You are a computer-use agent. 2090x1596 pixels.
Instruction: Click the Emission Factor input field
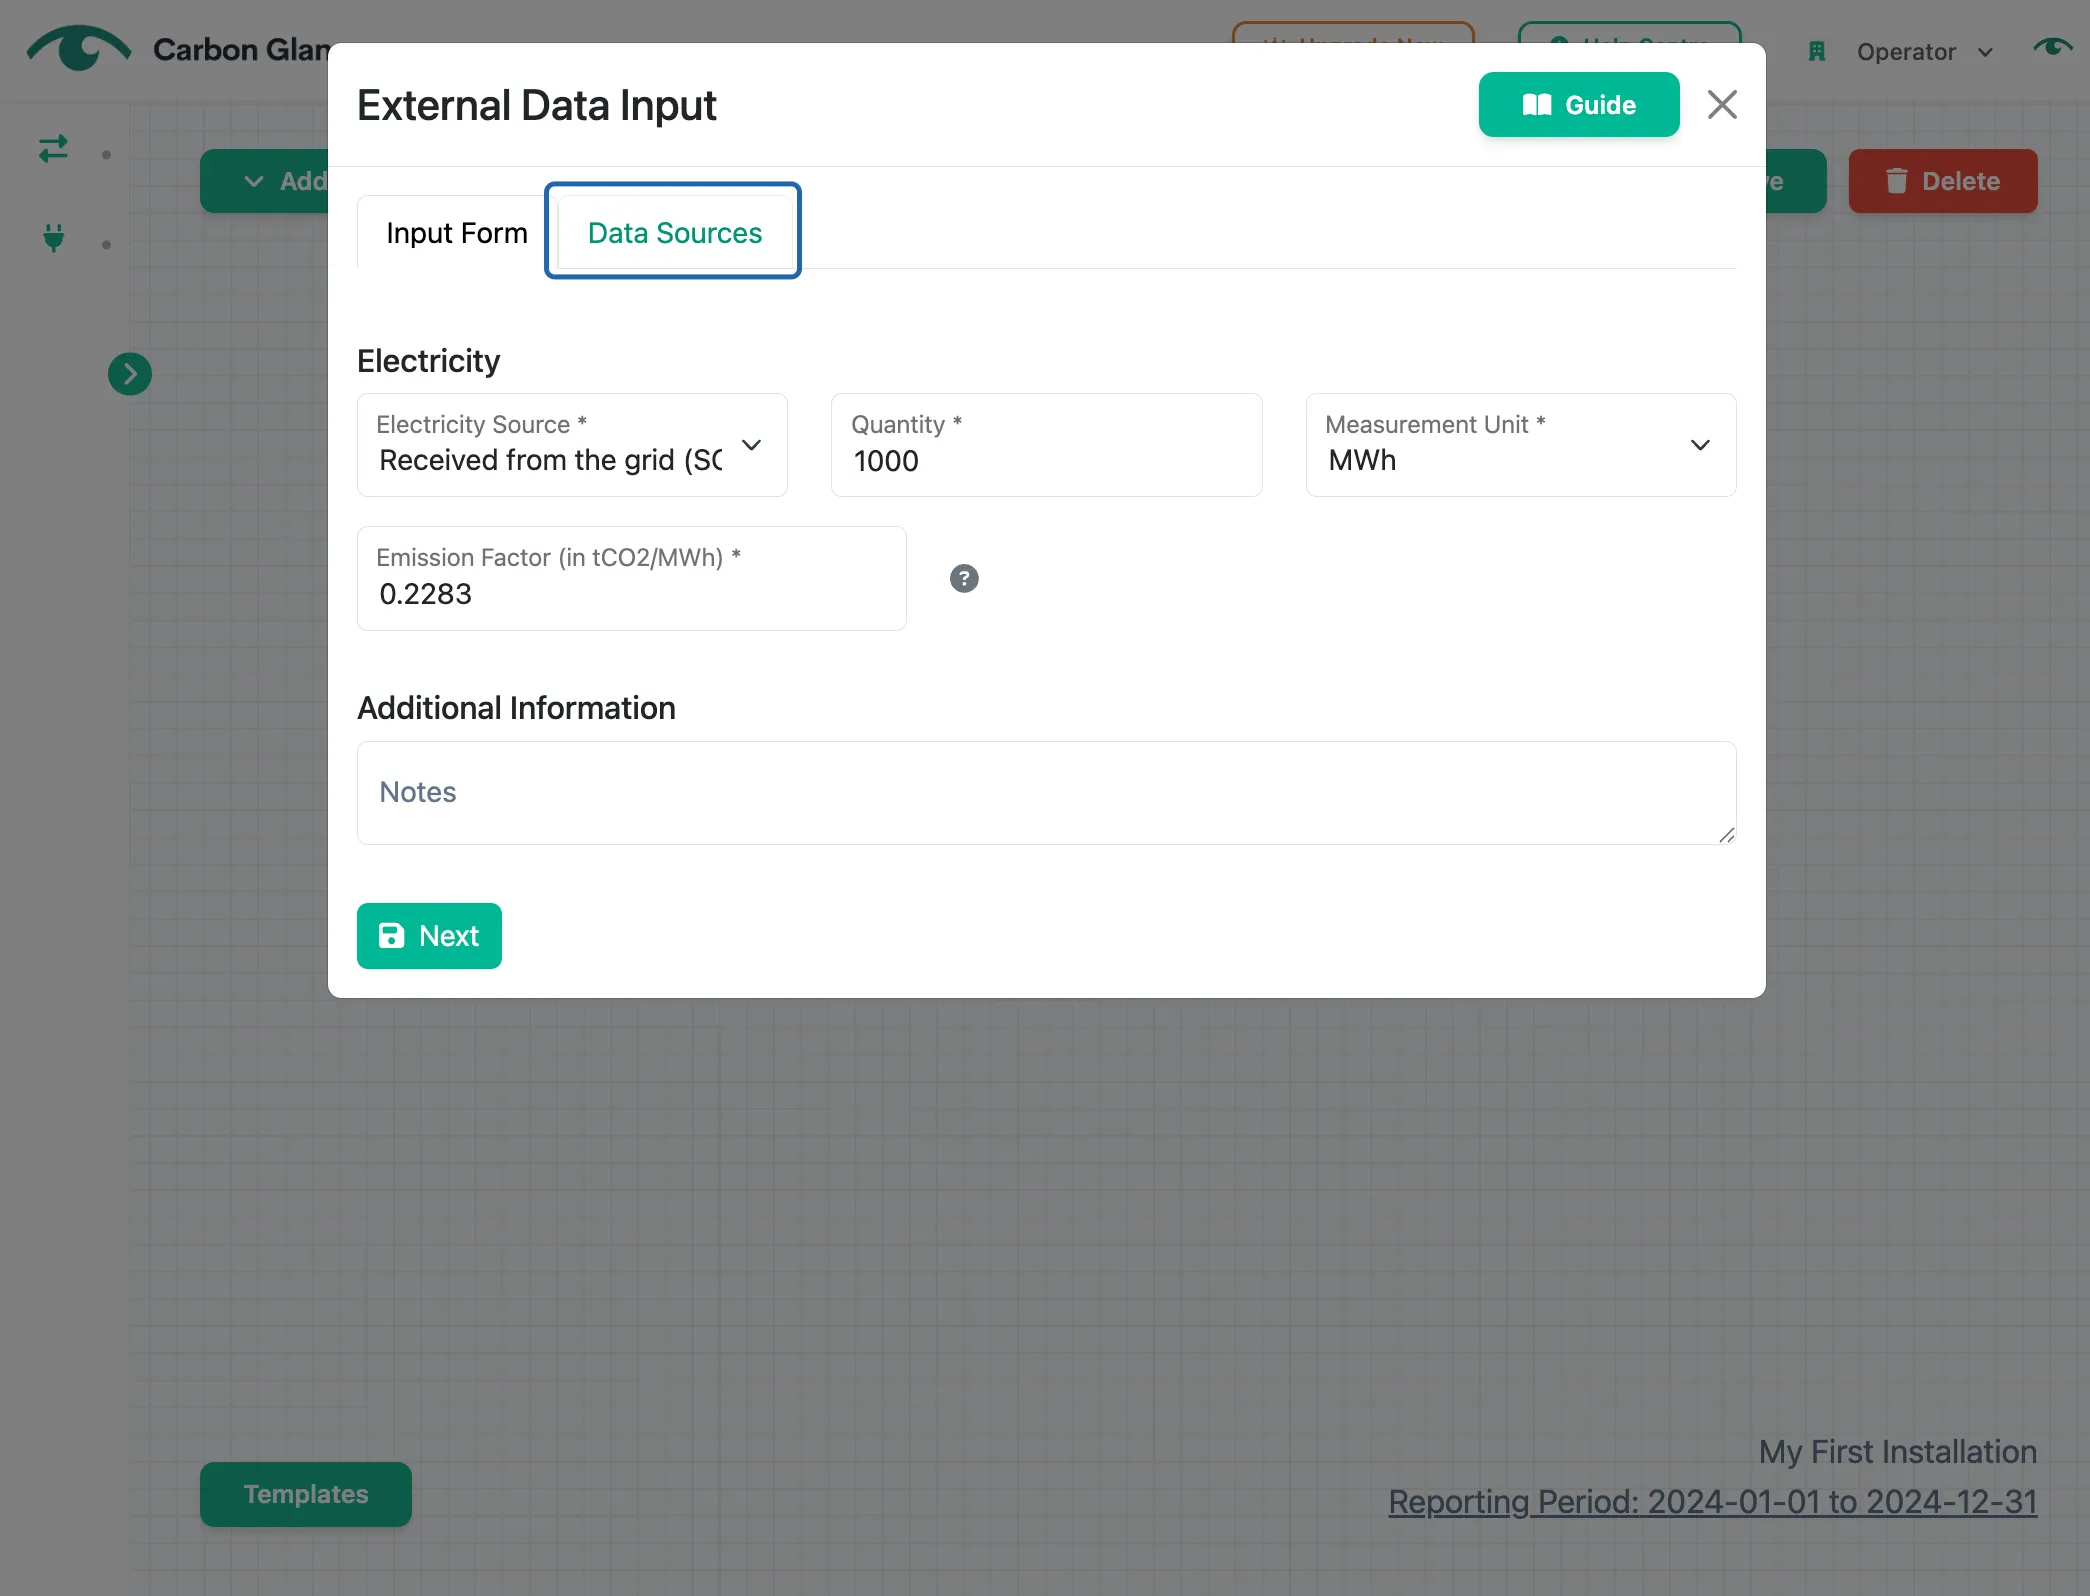pyautogui.click(x=632, y=578)
